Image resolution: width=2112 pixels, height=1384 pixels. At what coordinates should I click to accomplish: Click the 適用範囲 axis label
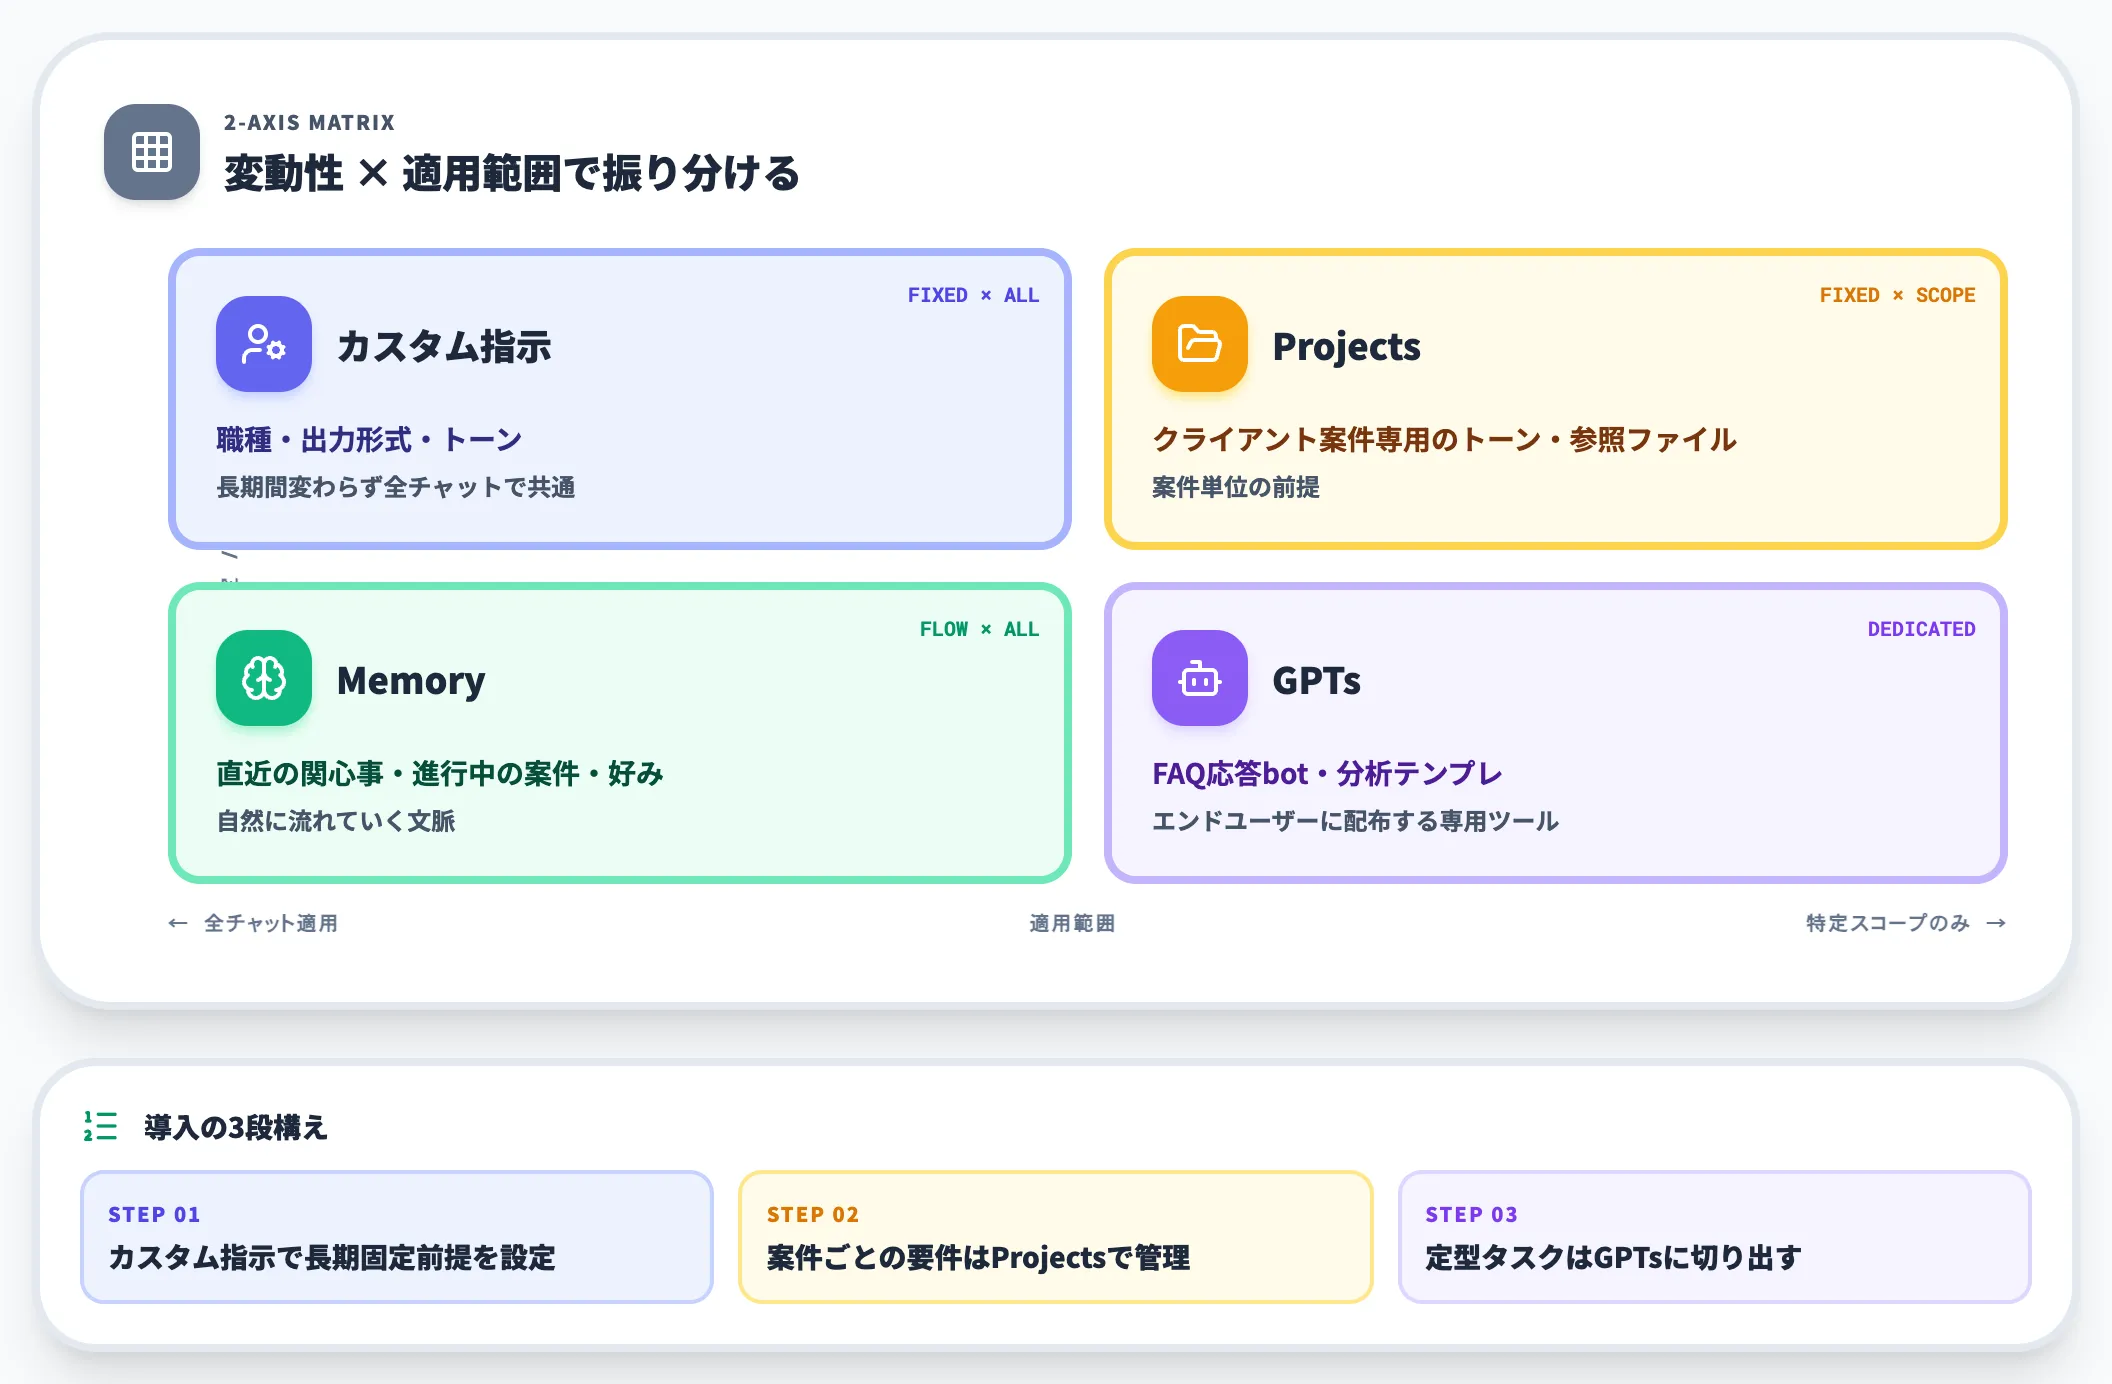1072,923
